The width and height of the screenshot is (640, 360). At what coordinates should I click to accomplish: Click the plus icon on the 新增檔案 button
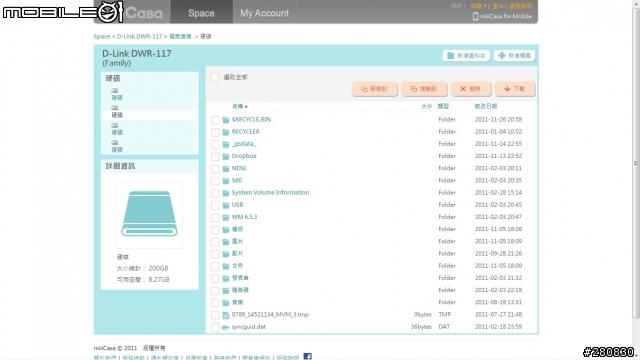coord(502,56)
